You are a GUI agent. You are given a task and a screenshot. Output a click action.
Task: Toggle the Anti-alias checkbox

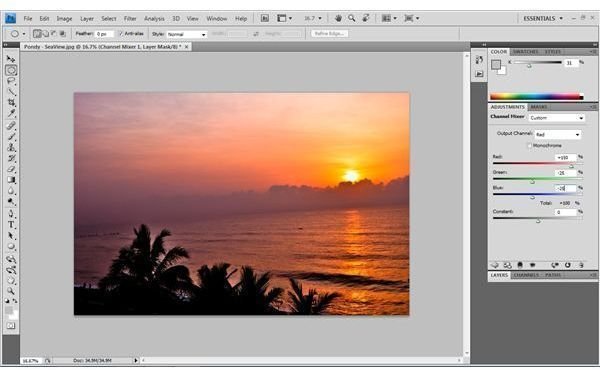click(x=121, y=34)
